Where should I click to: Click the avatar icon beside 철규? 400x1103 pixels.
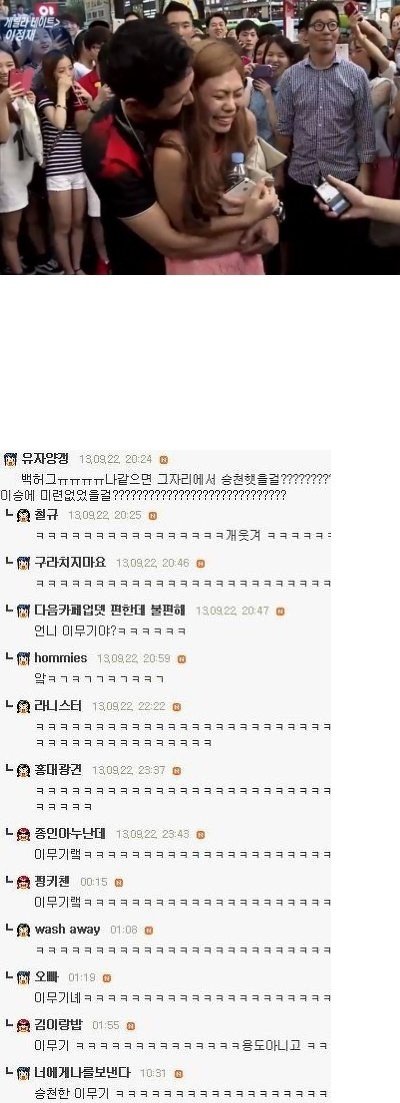click(x=23, y=516)
